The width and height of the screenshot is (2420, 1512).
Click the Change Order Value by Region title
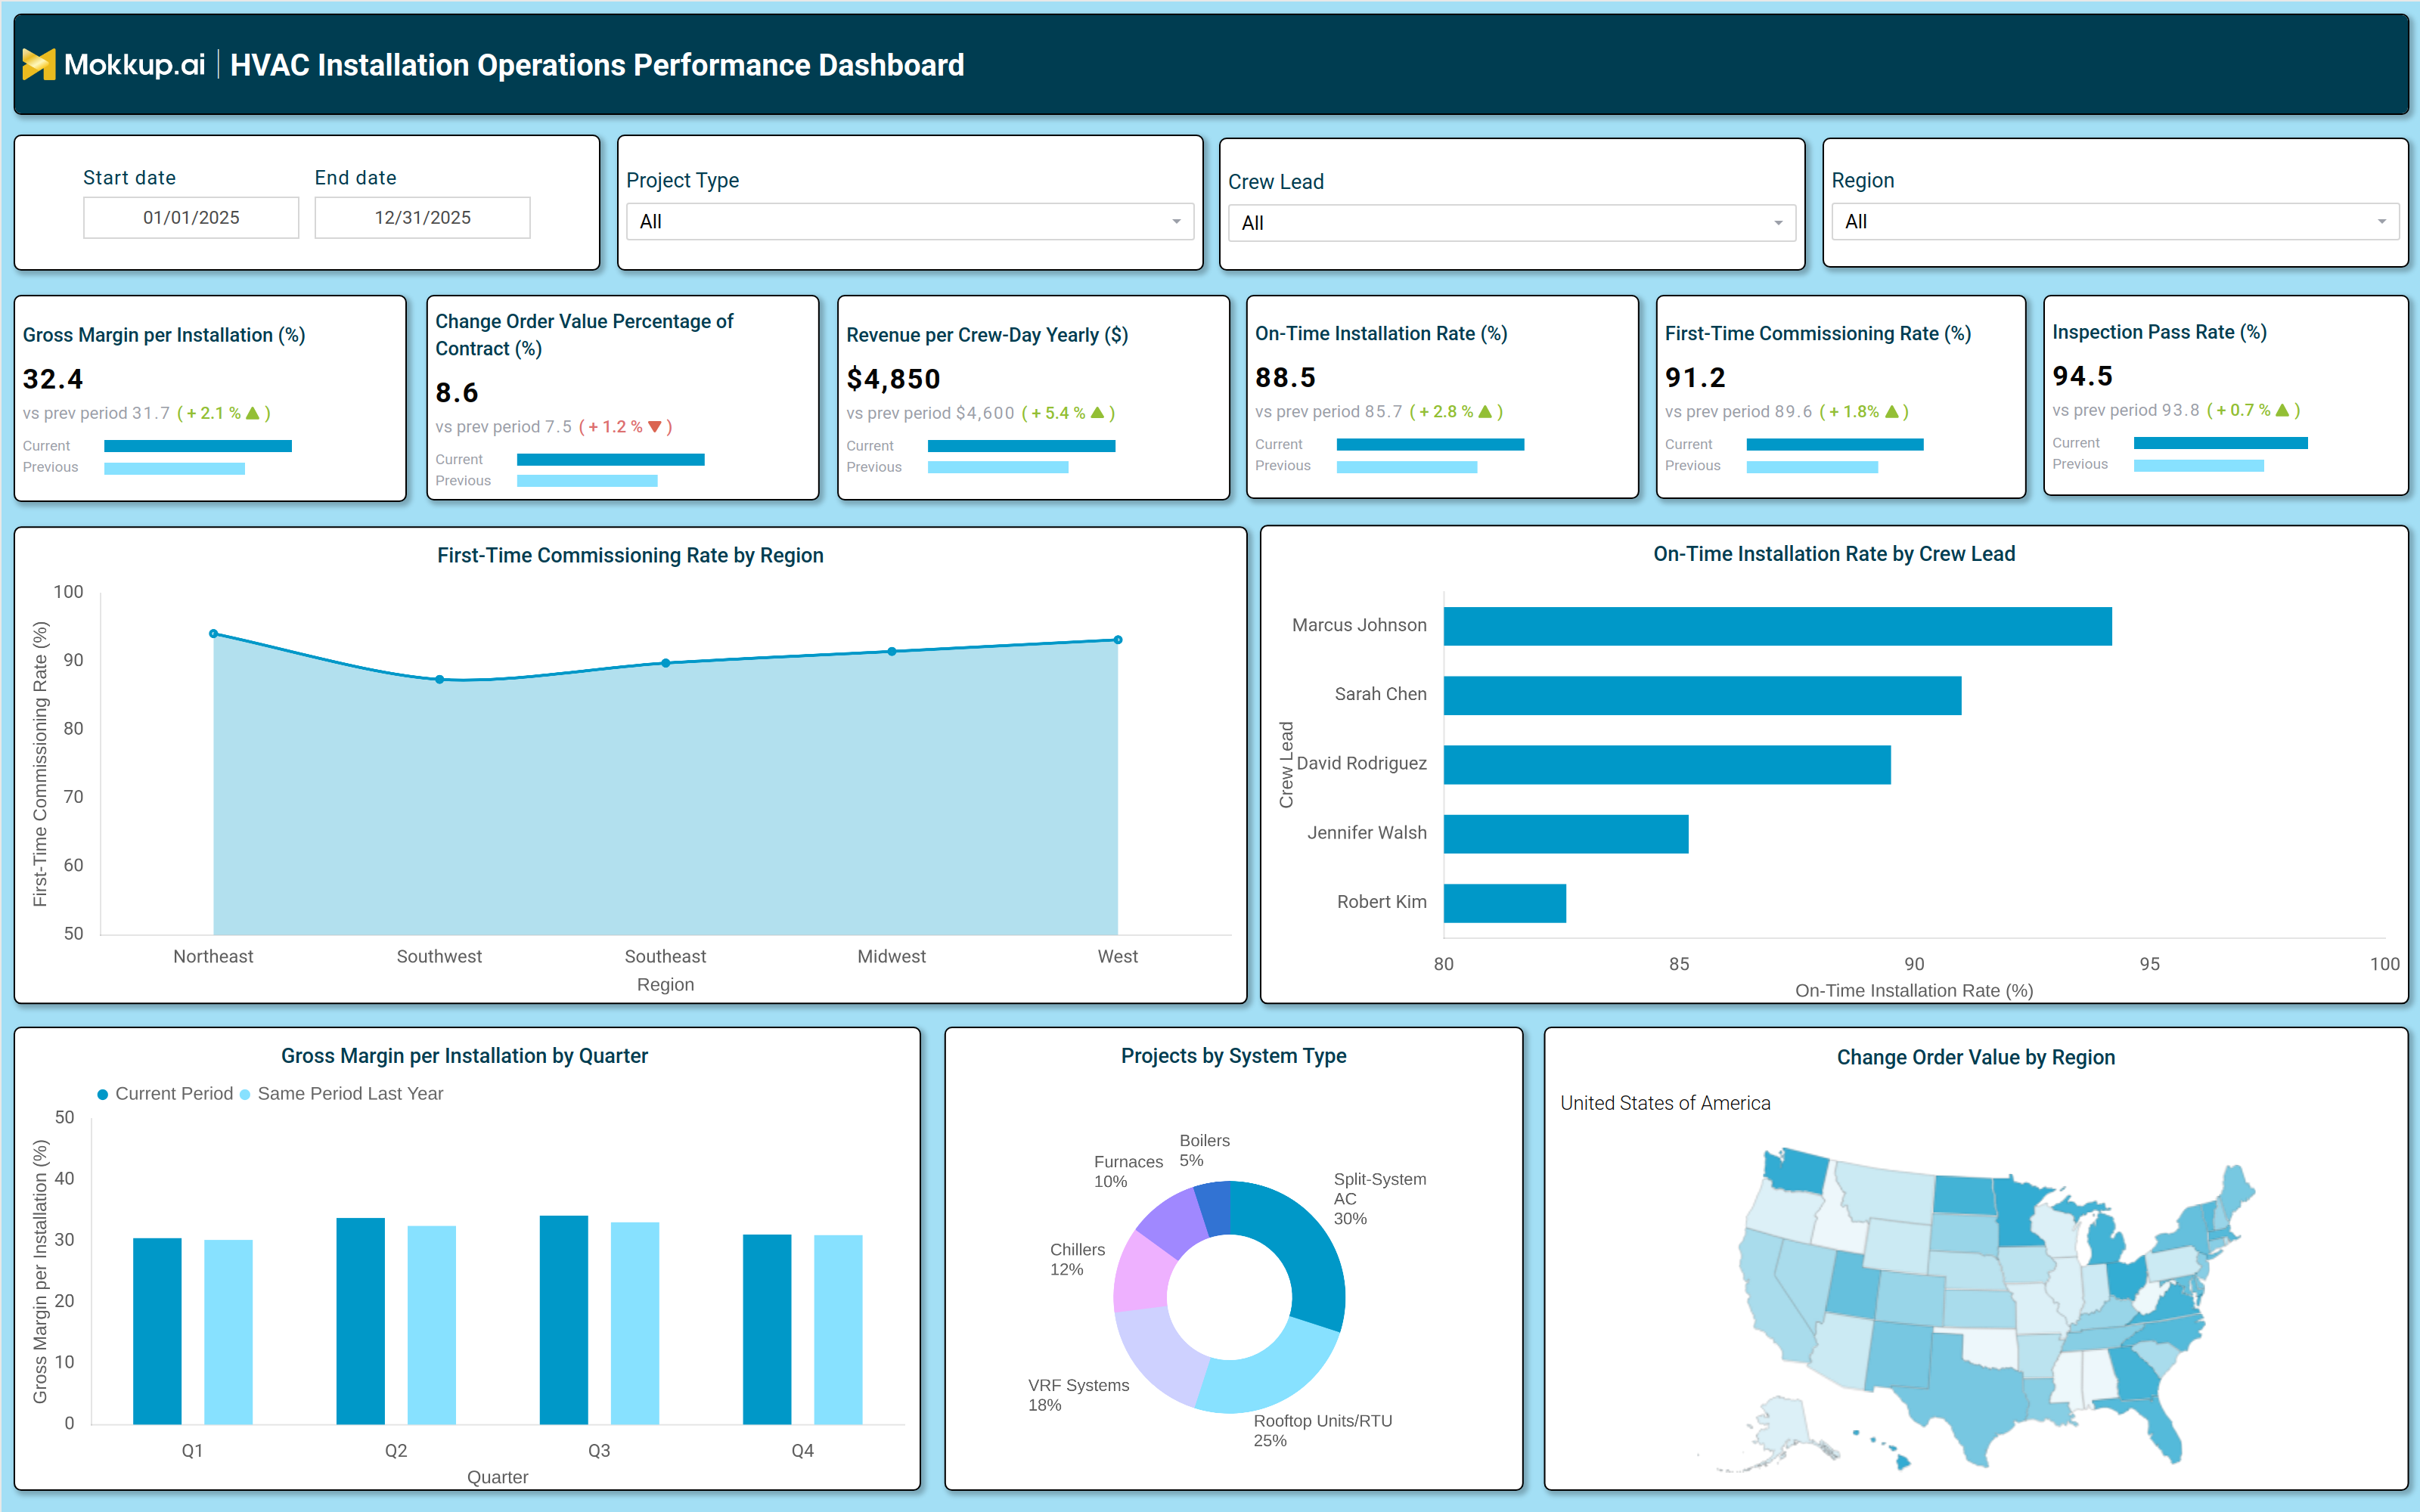[x=1976, y=1058]
